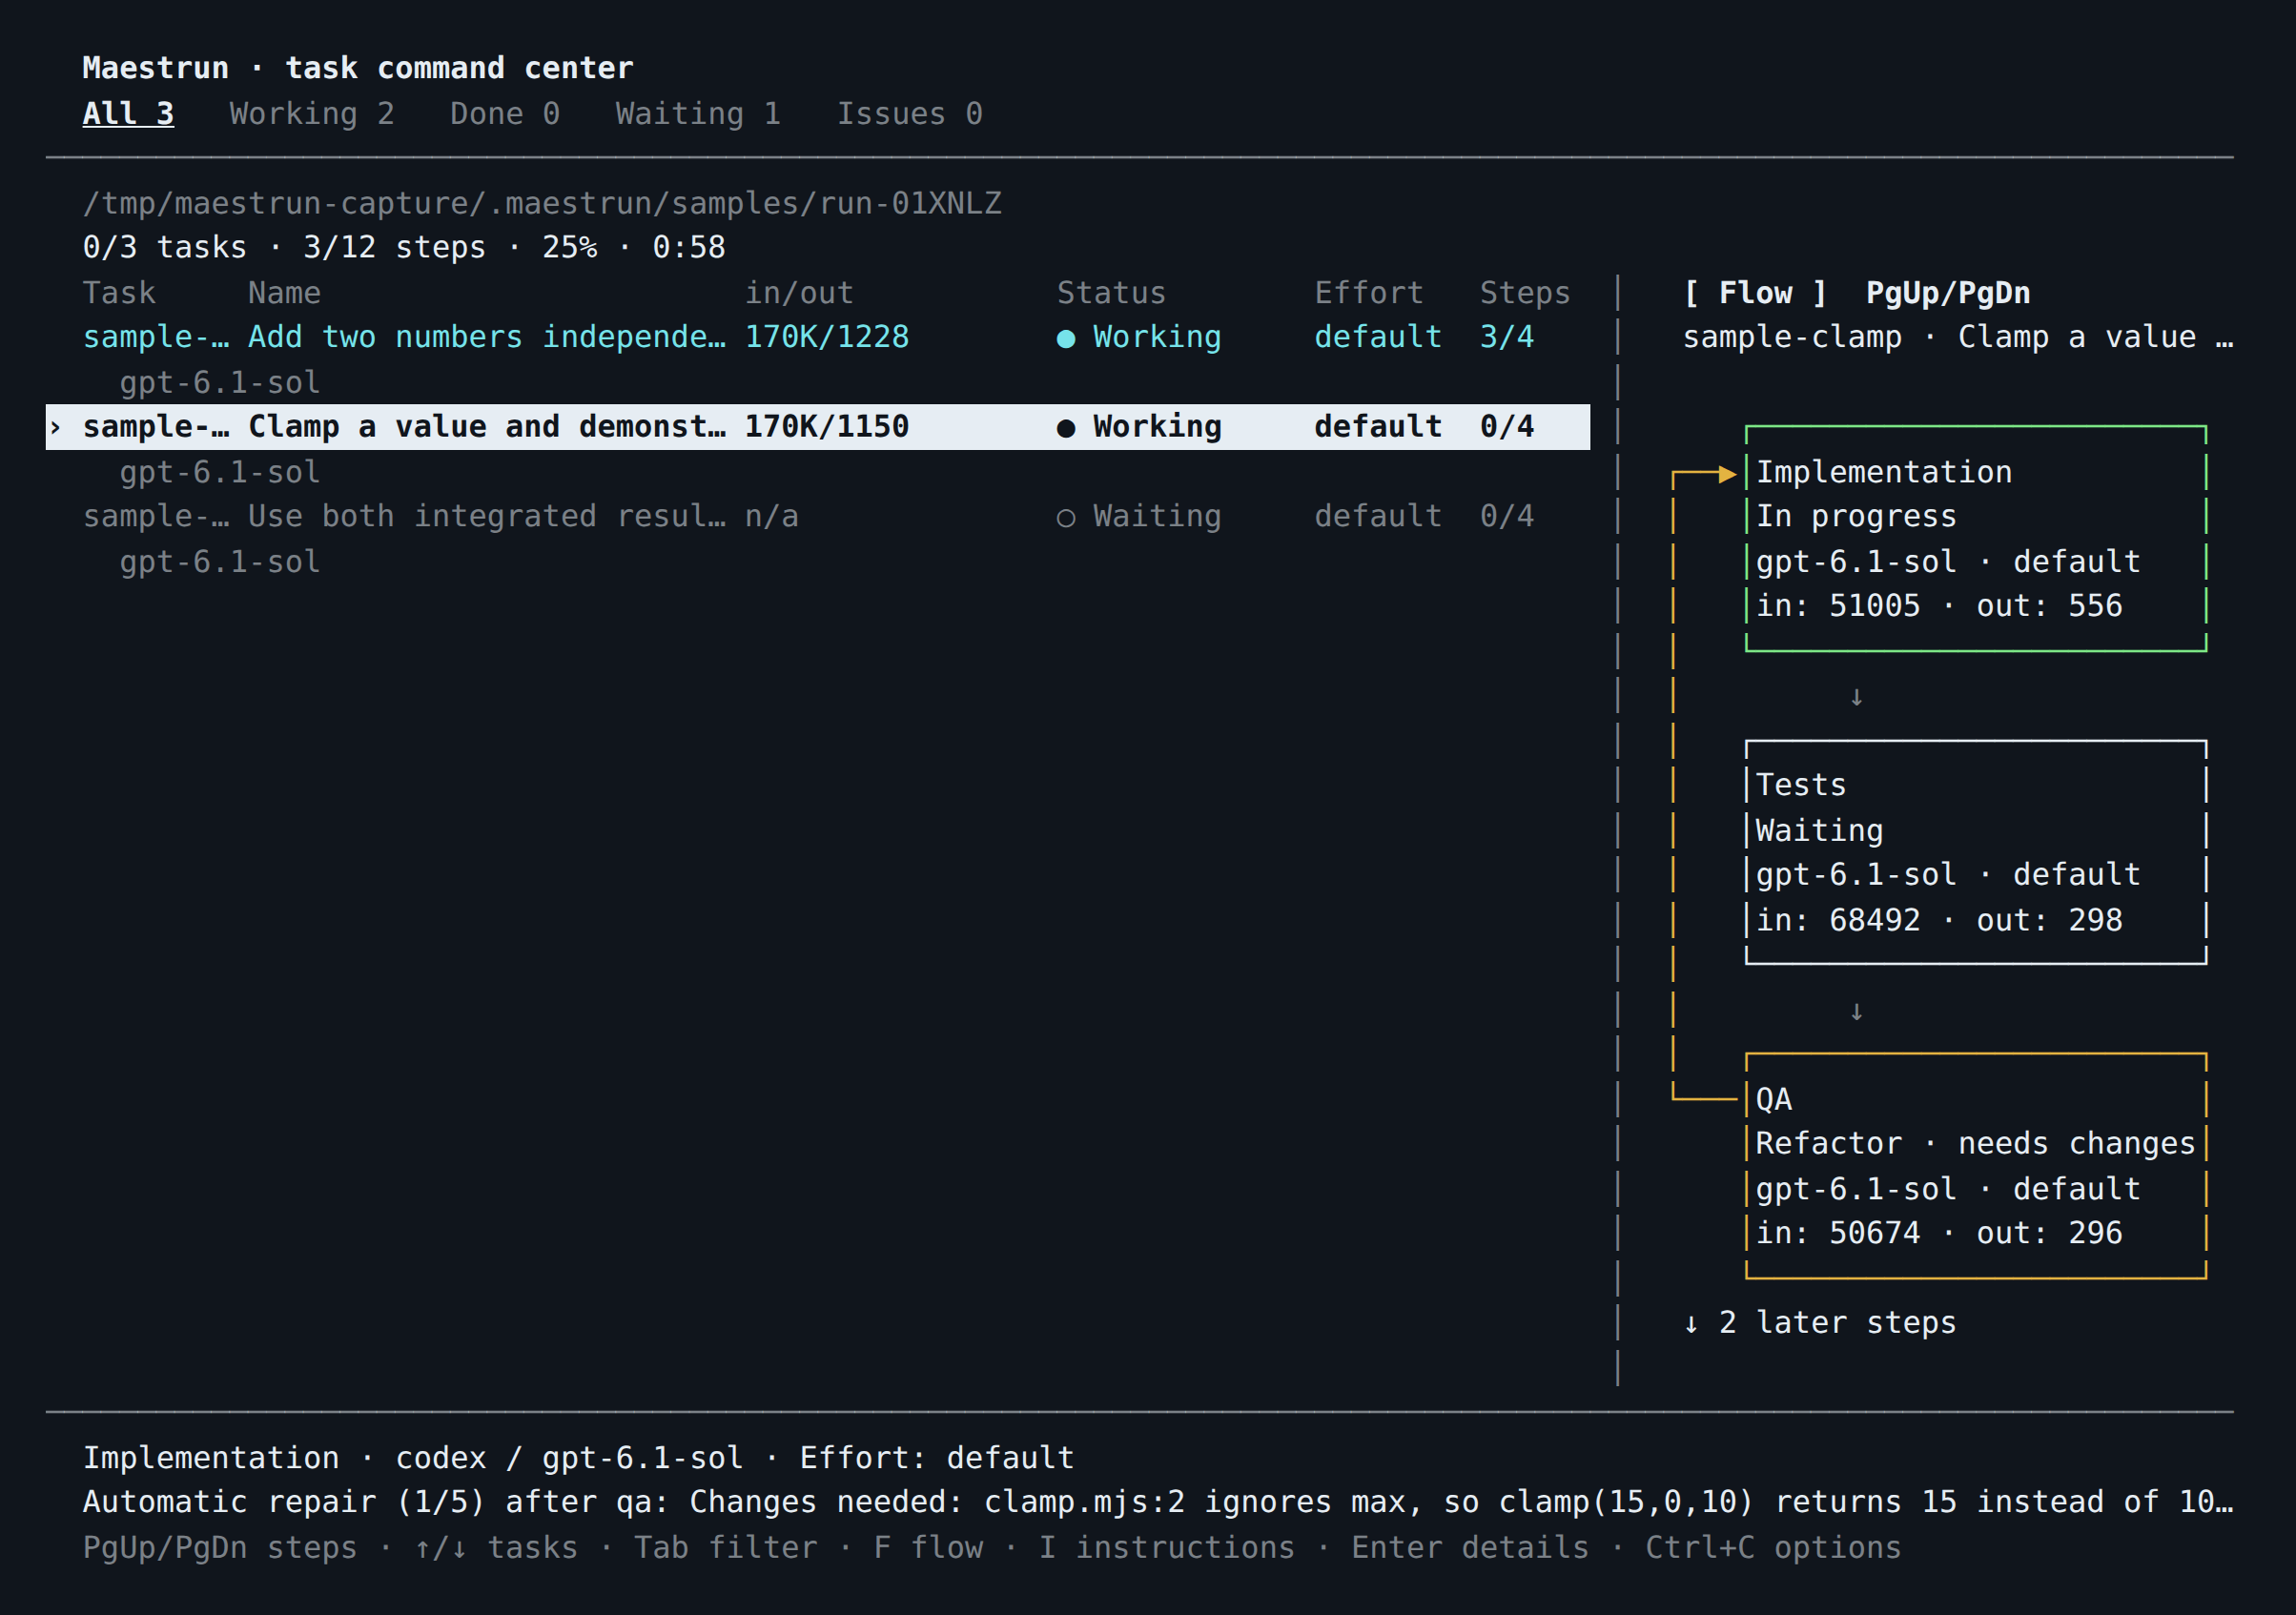Select the 'Clamp a value and demonst…' task name
The image size is (2296, 1615).
click(x=487, y=427)
